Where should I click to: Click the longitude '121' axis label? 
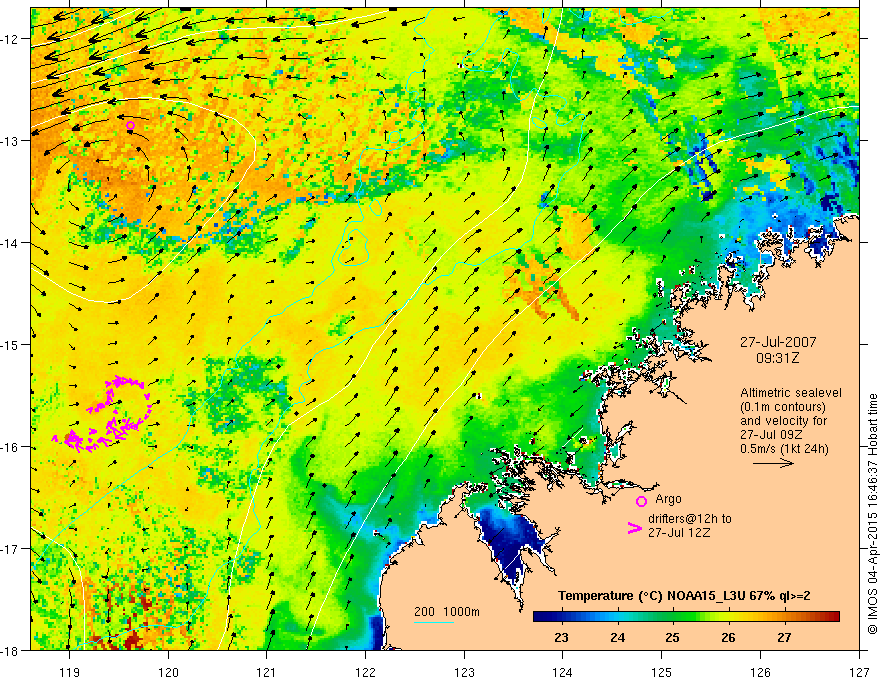(x=267, y=672)
